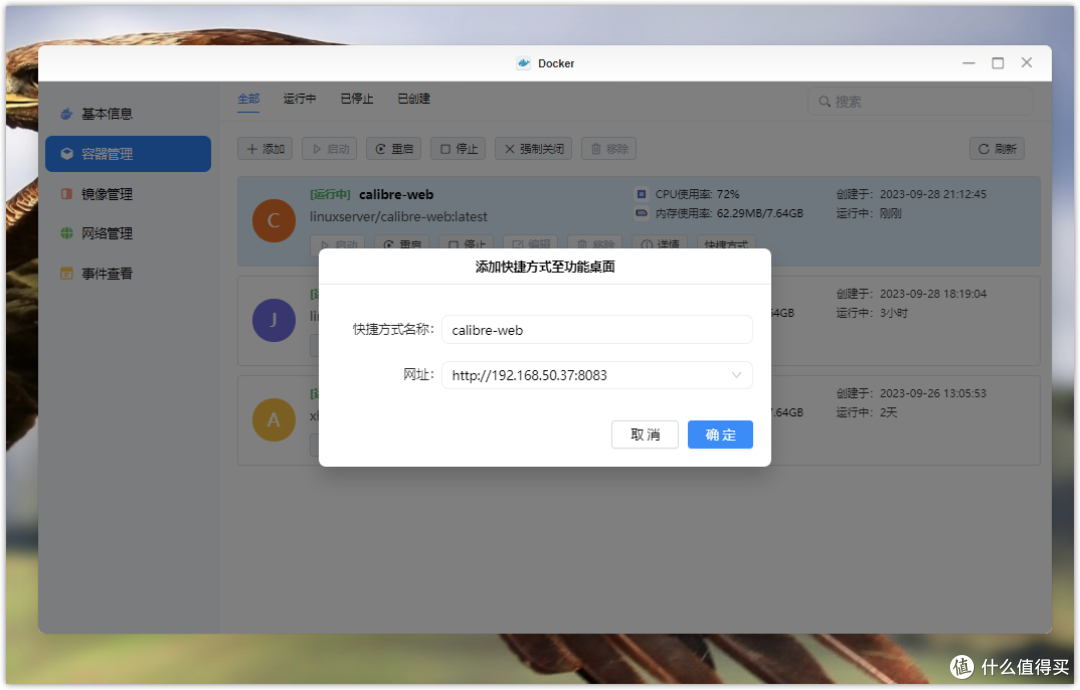Open 镜像管理 in the sidebar

pyautogui.click(x=128, y=194)
